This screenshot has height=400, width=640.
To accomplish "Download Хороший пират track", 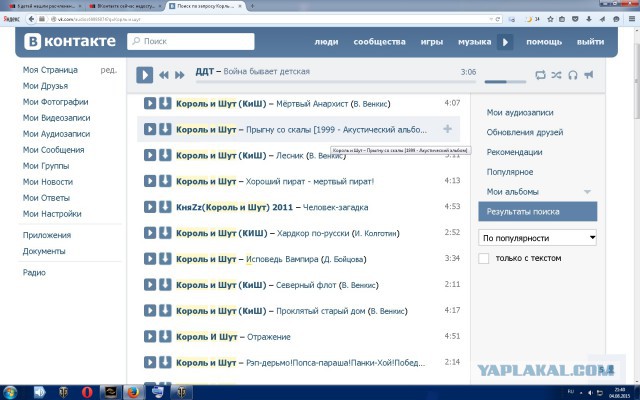I will [165, 181].
